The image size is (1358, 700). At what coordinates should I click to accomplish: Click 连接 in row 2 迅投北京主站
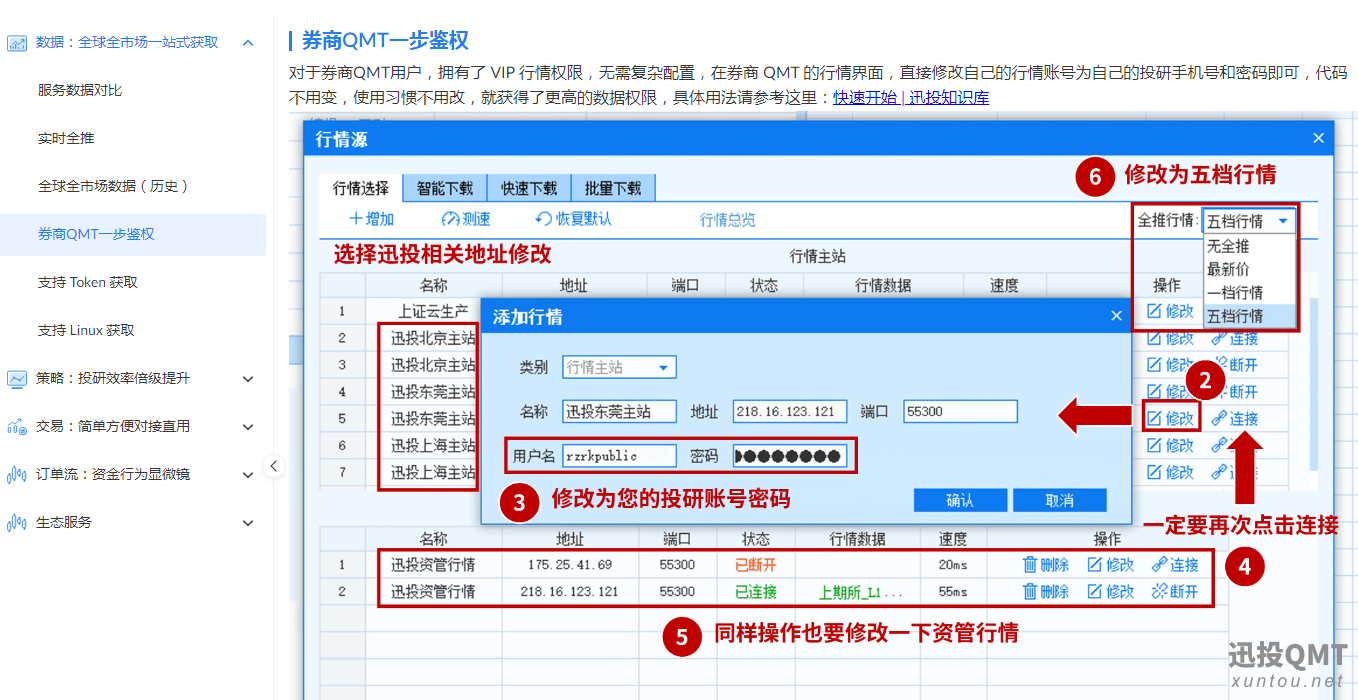1235,339
